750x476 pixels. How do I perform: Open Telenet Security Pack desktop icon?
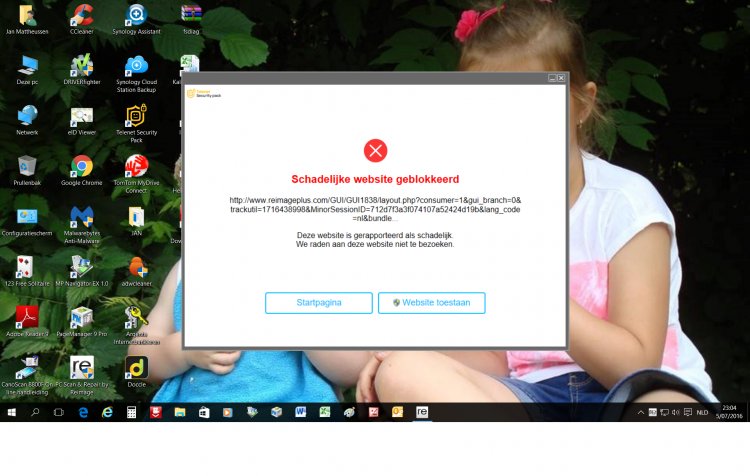[x=136, y=116]
